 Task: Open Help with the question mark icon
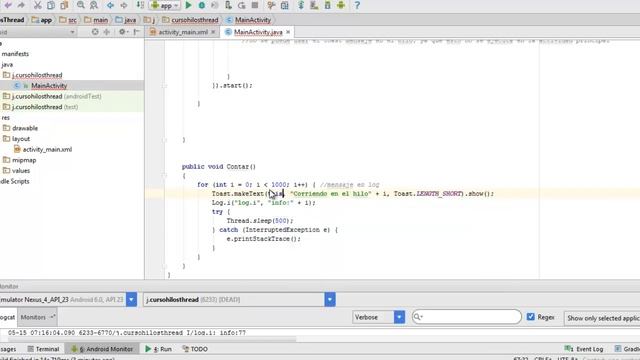pyautogui.click(x=357, y=5)
